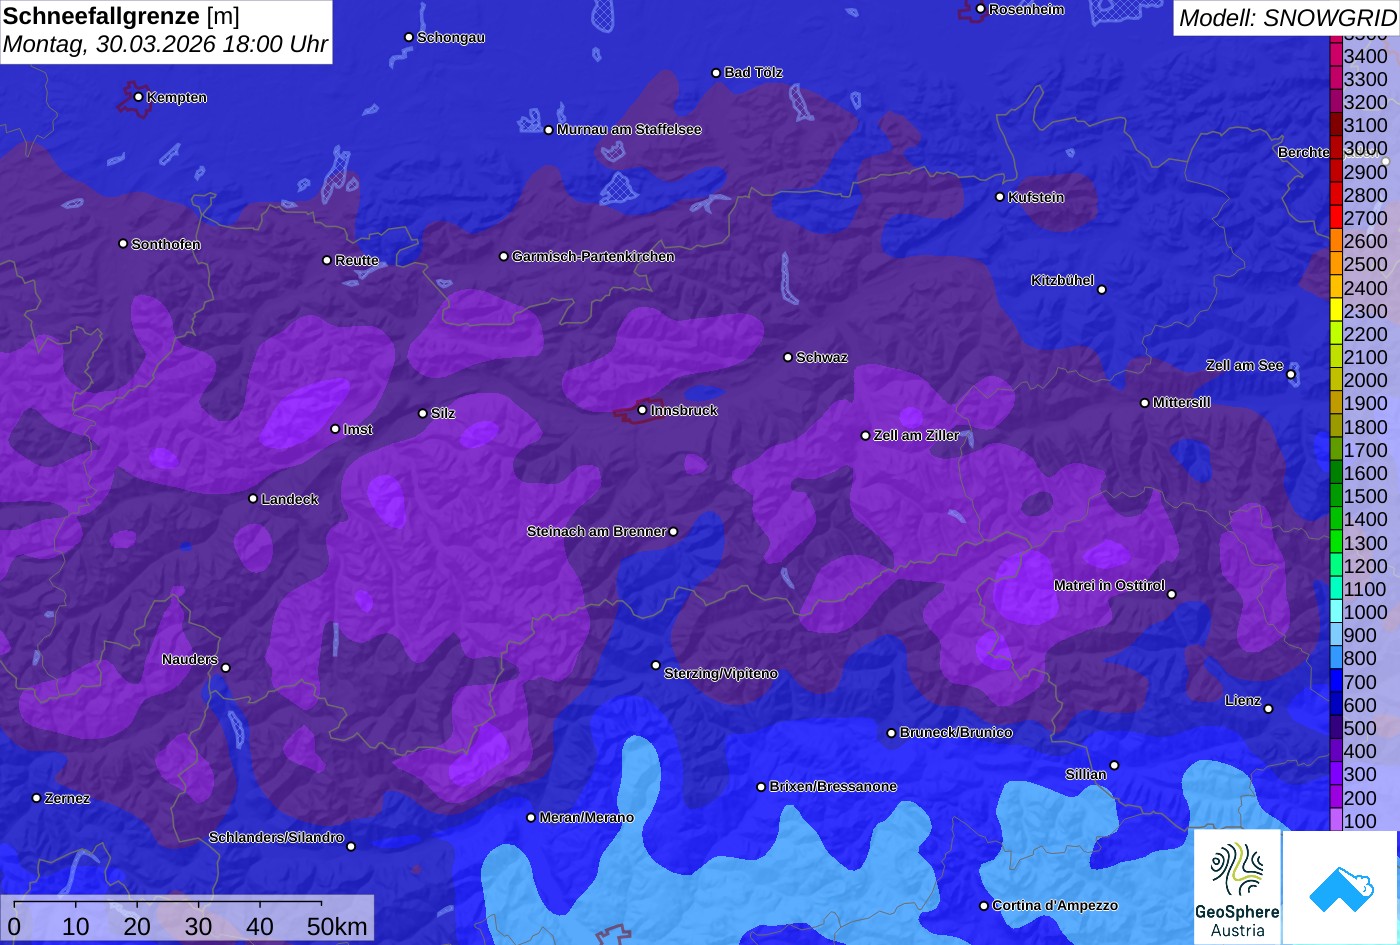Click the Landeck location marker dot

(x=253, y=499)
